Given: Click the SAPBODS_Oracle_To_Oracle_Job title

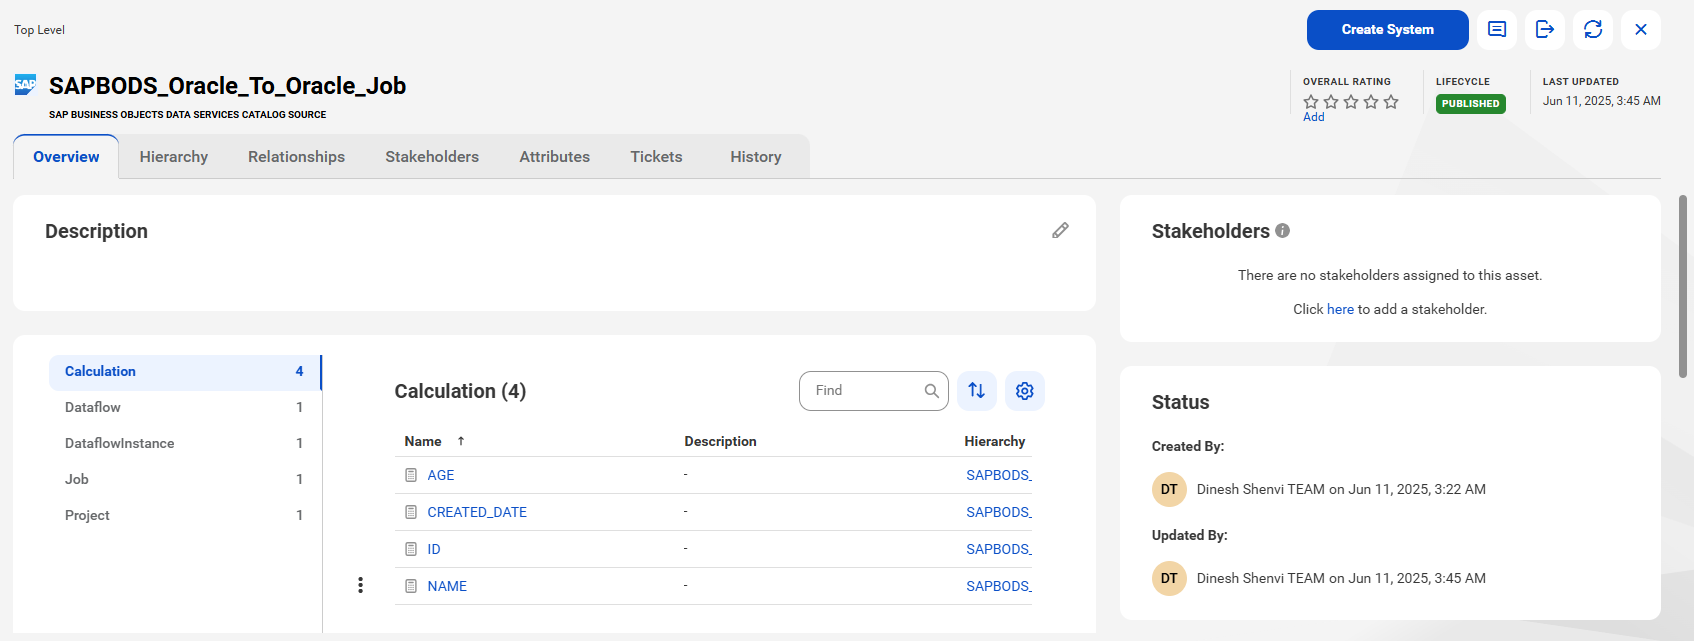Looking at the screenshot, I should click(x=227, y=86).
